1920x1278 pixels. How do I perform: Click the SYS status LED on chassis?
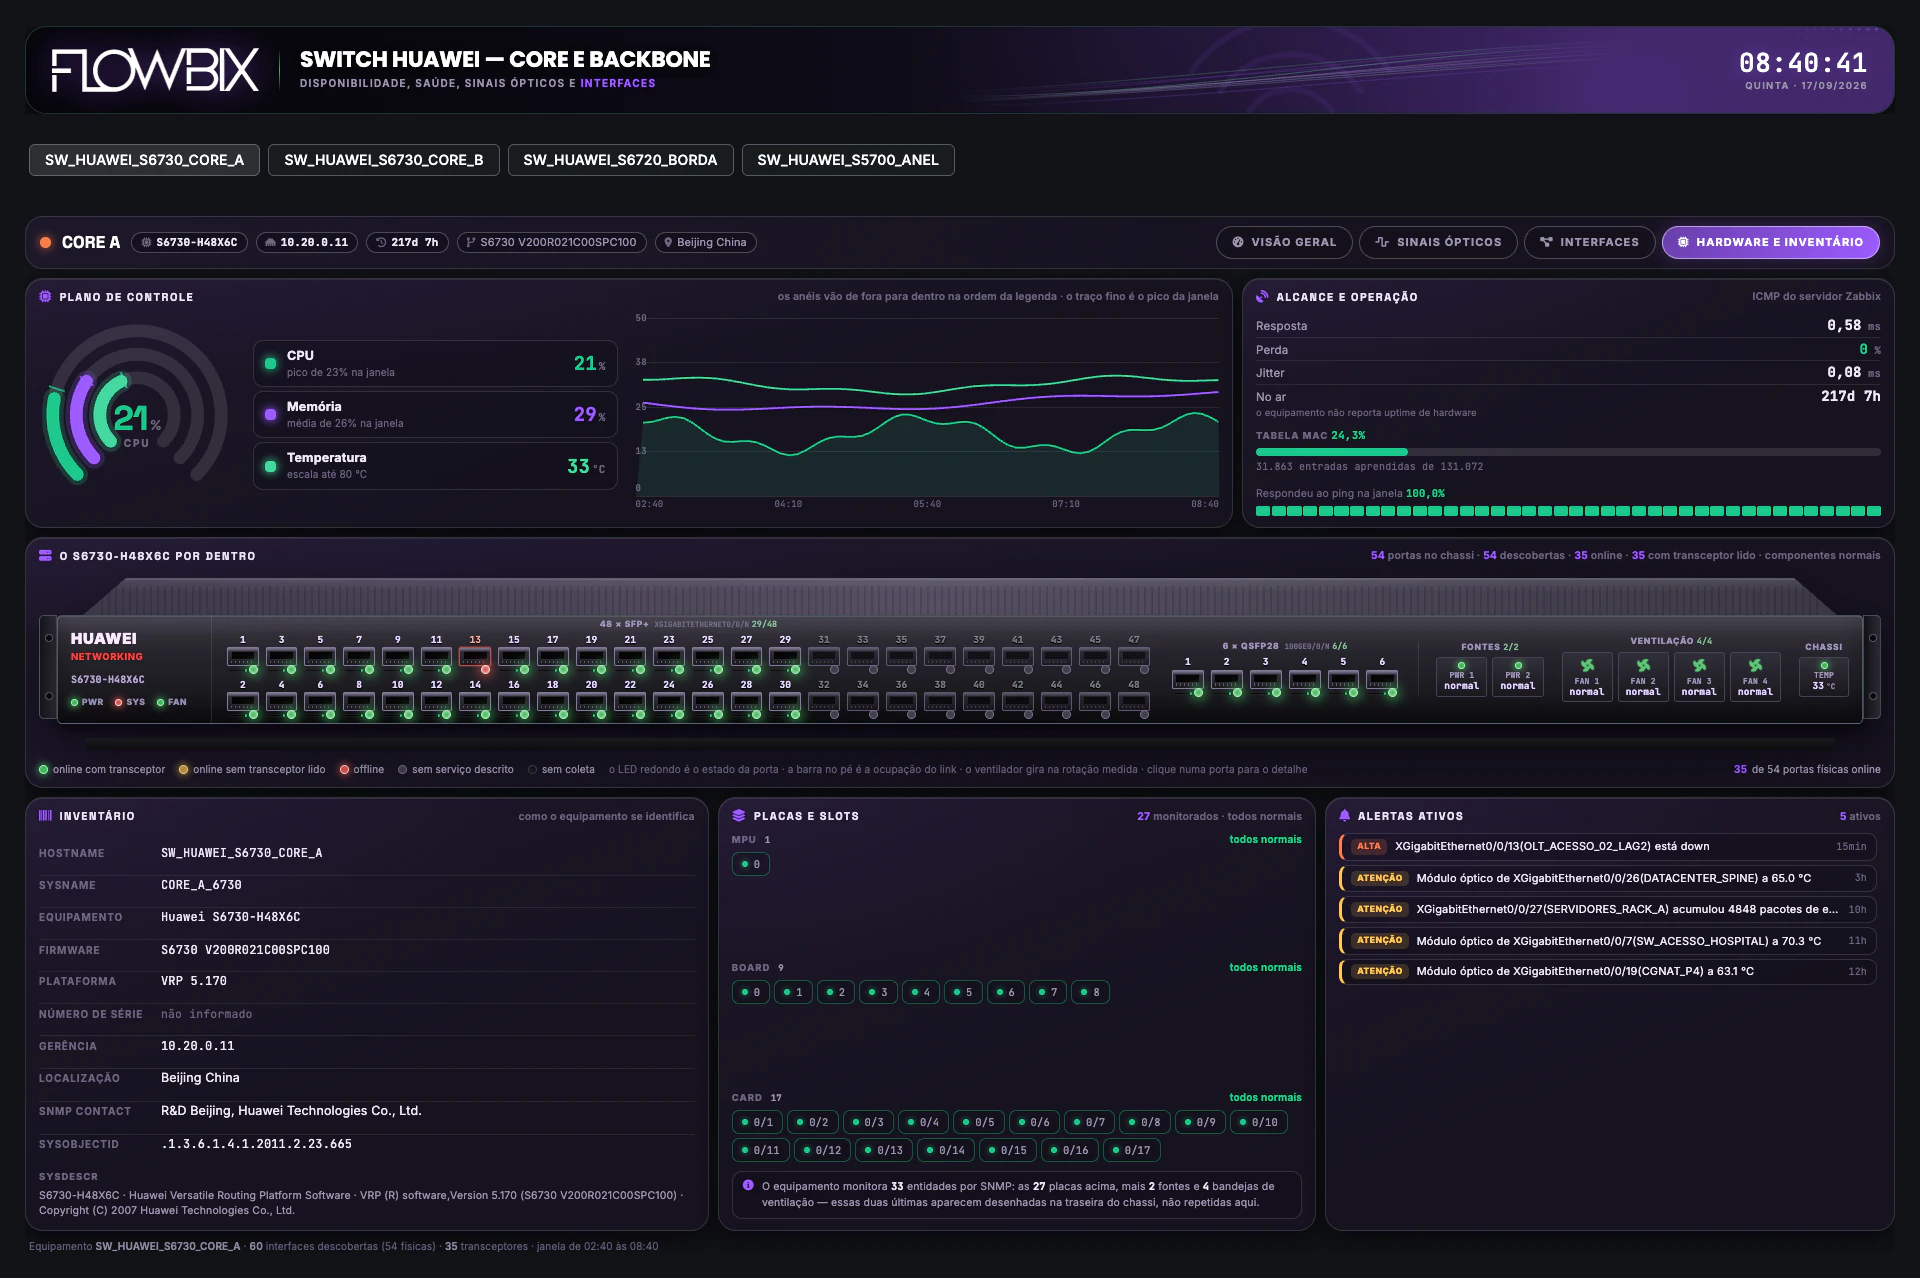(x=119, y=702)
